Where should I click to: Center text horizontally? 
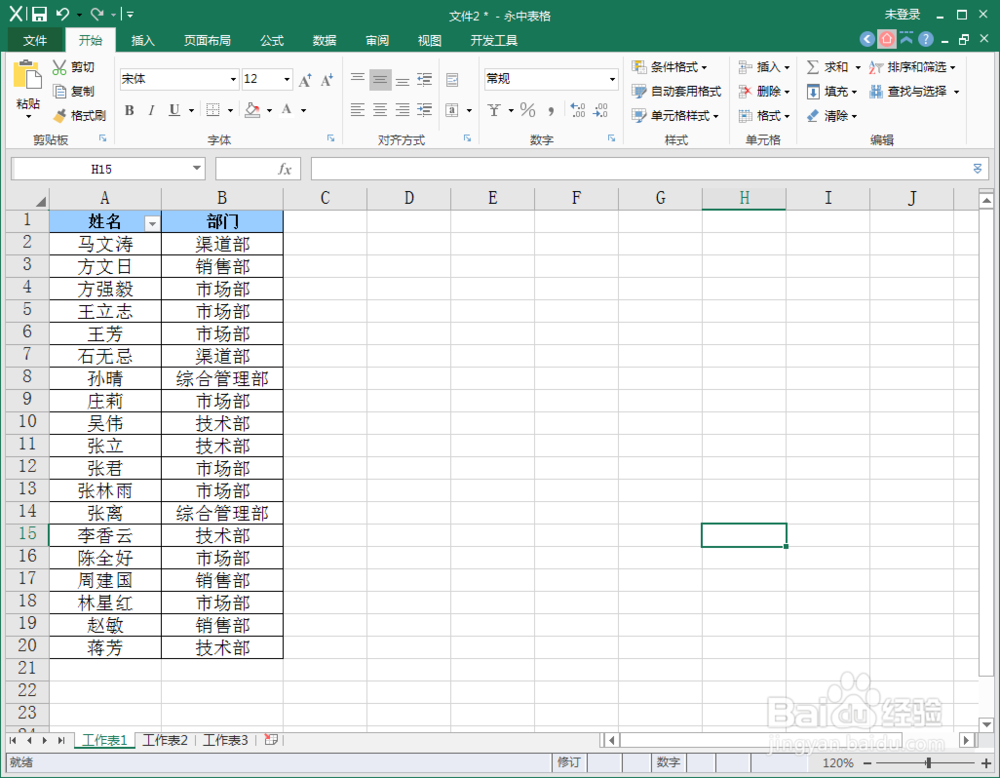pyautogui.click(x=380, y=110)
